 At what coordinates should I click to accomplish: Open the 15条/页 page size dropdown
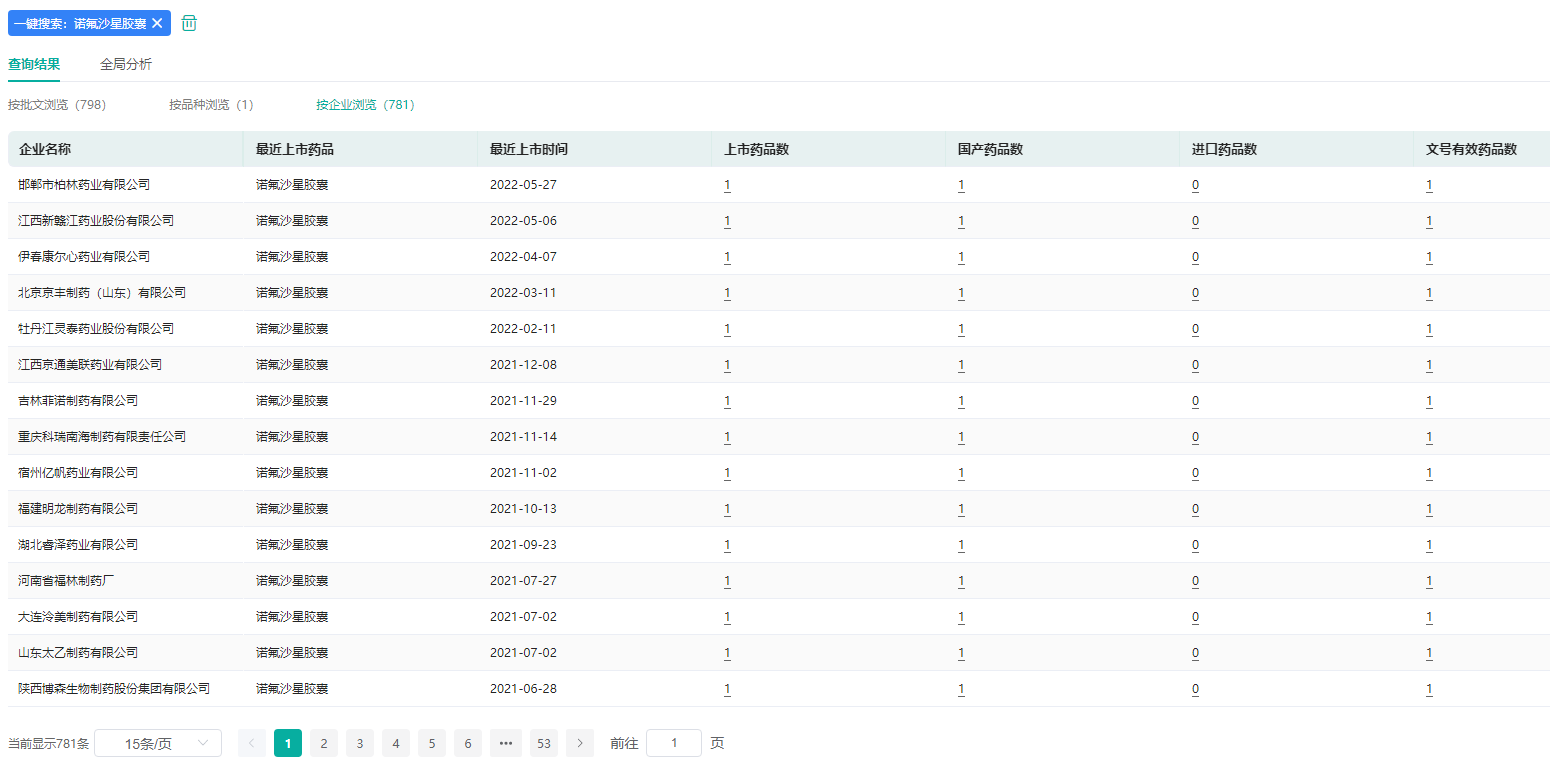[x=158, y=743]
